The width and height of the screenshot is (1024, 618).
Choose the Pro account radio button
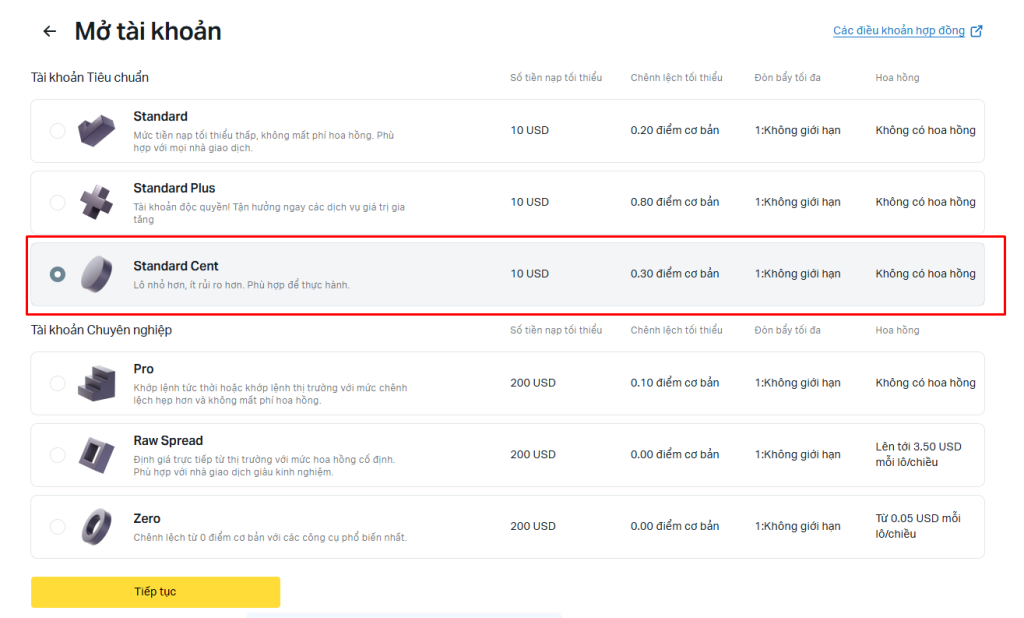click(57, 383)
